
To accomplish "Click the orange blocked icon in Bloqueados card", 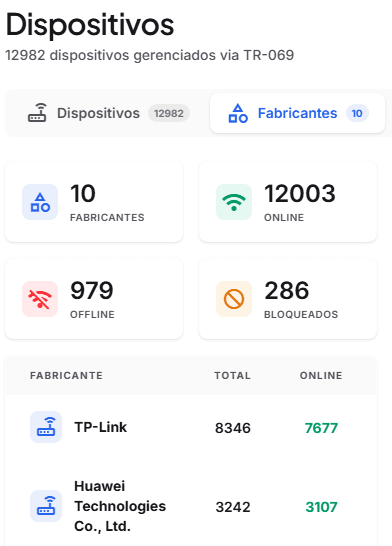I will (234, 299).
